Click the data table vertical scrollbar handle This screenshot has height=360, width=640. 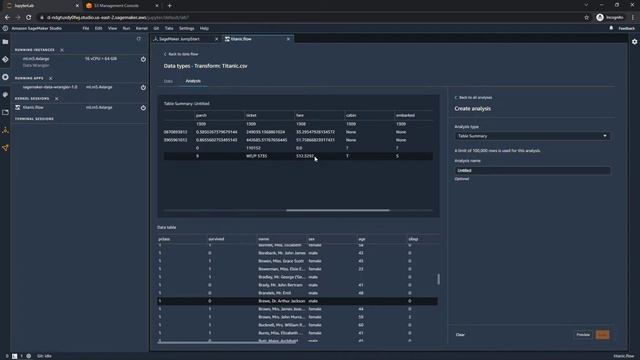[x=438, y=279]
